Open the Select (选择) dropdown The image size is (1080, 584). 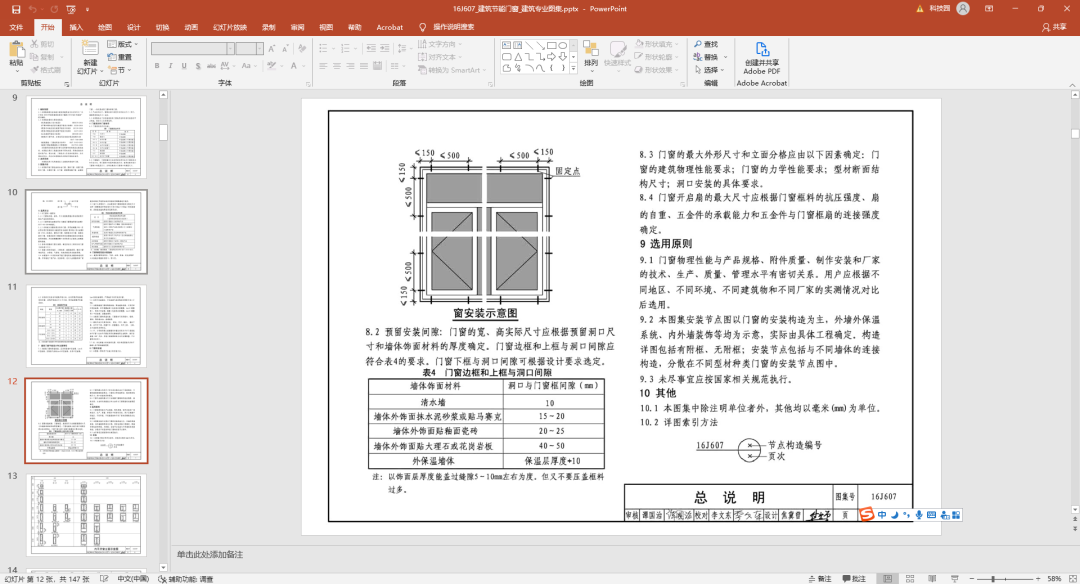(x=709, y=70)
